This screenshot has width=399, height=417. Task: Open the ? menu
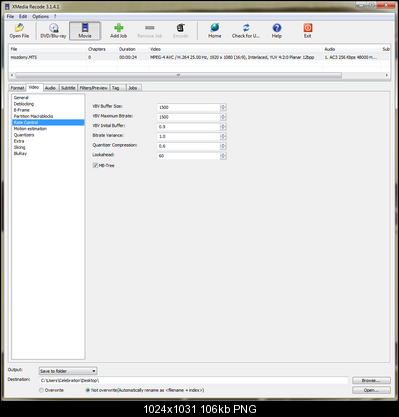(55, 16)
